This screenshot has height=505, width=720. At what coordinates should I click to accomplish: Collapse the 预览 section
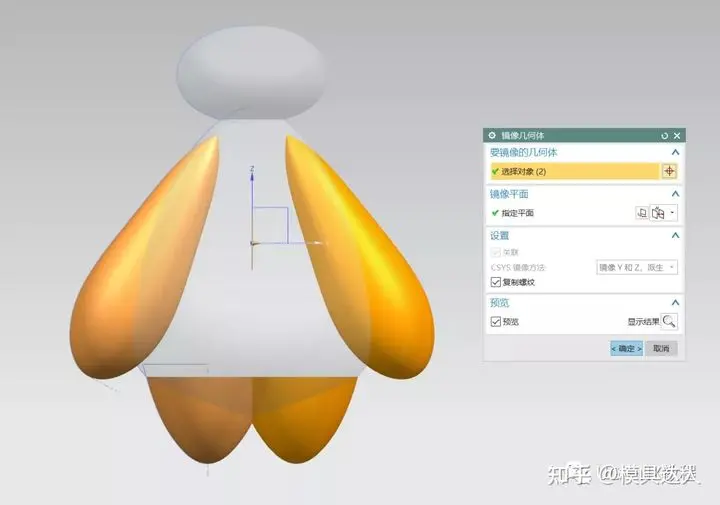pos(675,303)
